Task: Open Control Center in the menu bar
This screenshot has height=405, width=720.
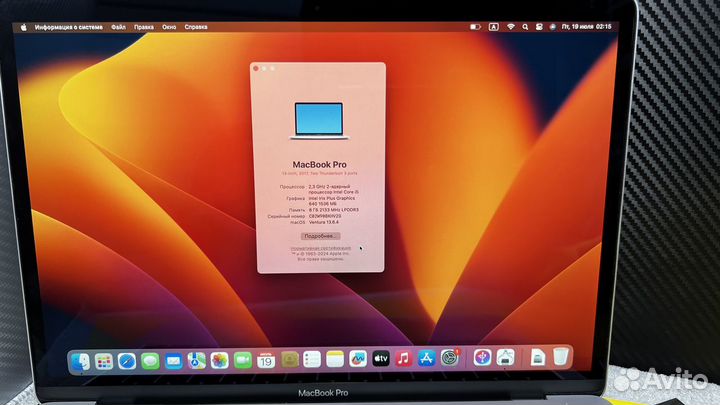Action: coord(539,27)
